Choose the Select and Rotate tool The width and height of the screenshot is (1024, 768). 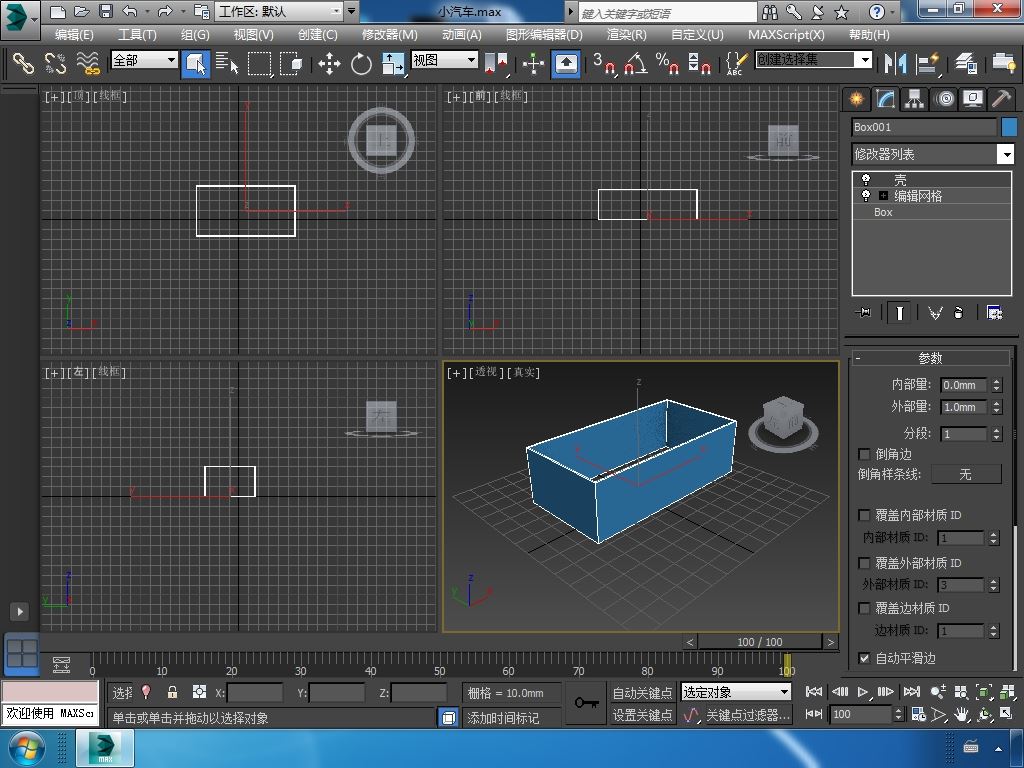pyautogui.click(x=360, y=64)
